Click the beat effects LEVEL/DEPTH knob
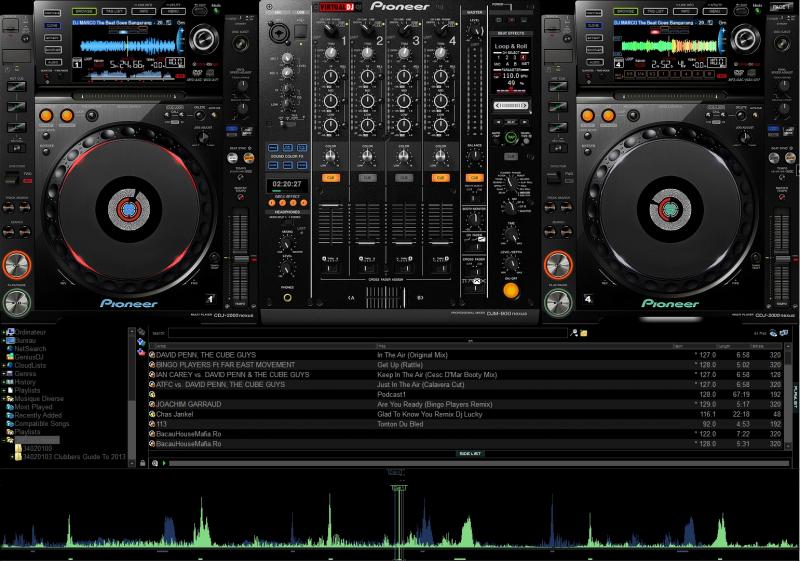Viewport: 800px width, 561px height. click(510, 263)
